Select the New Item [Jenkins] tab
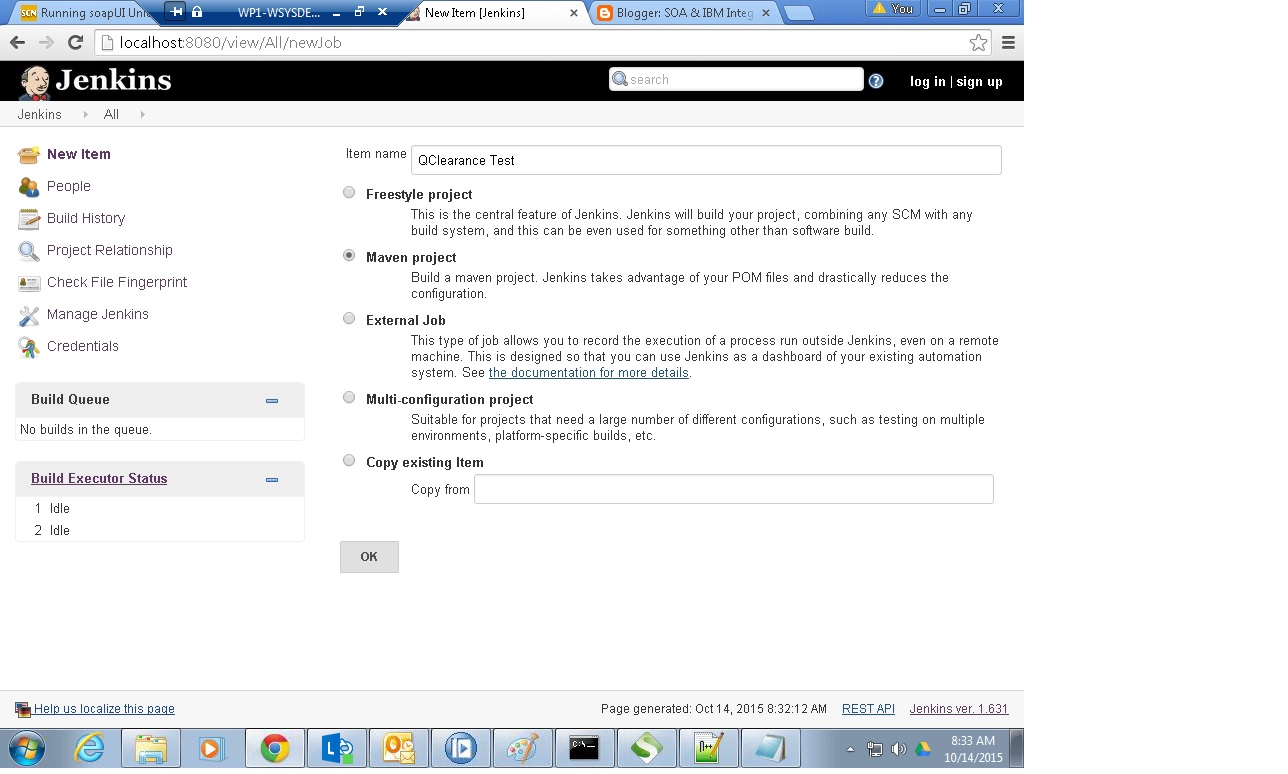The width and height of the screenshot is (1288, 774). pos(490,13)
